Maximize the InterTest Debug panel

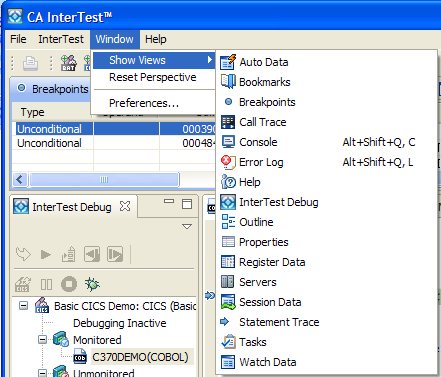pyautogui.click(x=187, y=204)
